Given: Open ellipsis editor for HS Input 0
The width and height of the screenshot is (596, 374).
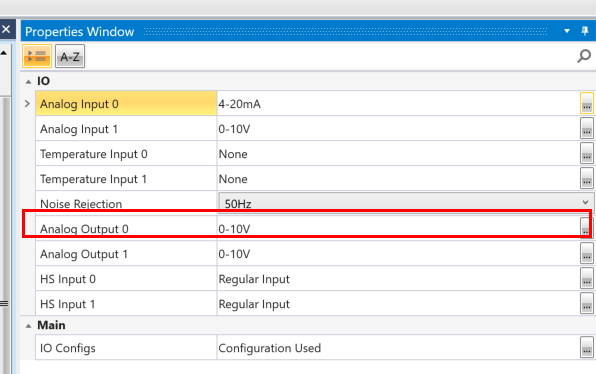Looking at the screenshot, I should pyautogui.click(x=587, y=278).
